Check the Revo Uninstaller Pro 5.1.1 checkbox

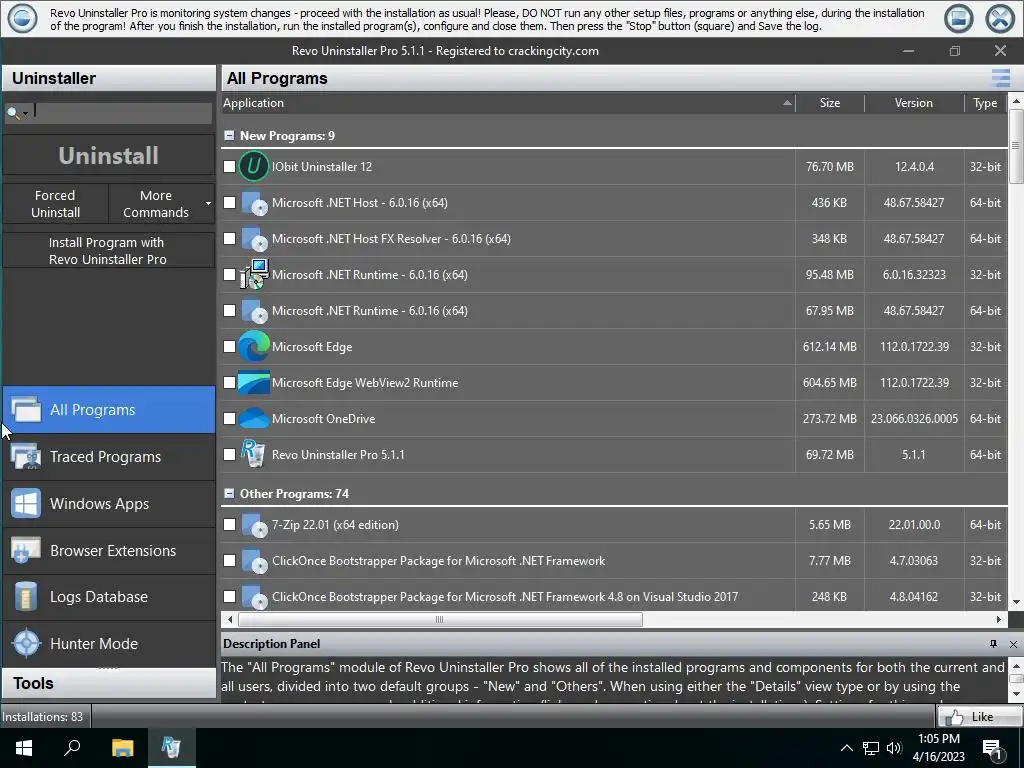(229, 454)
